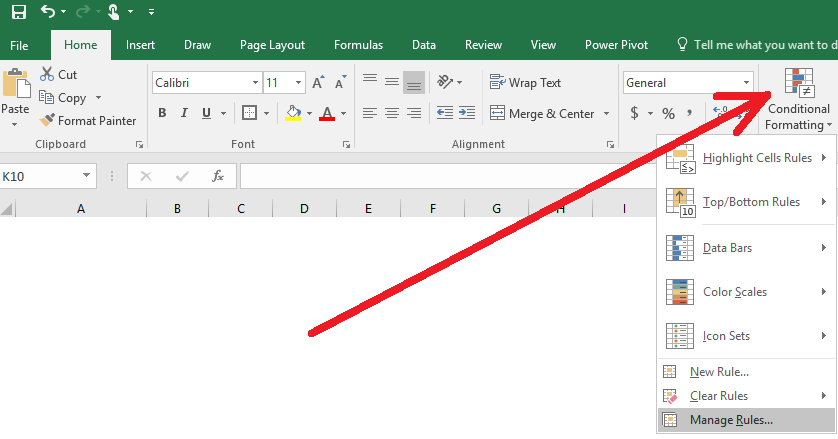Click Accounting dollar format icon
Screen dimensions: 838x439
coord(634,113)
